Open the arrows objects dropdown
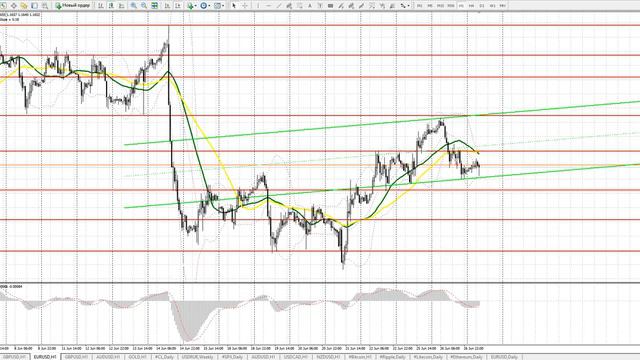 [405, 6]
